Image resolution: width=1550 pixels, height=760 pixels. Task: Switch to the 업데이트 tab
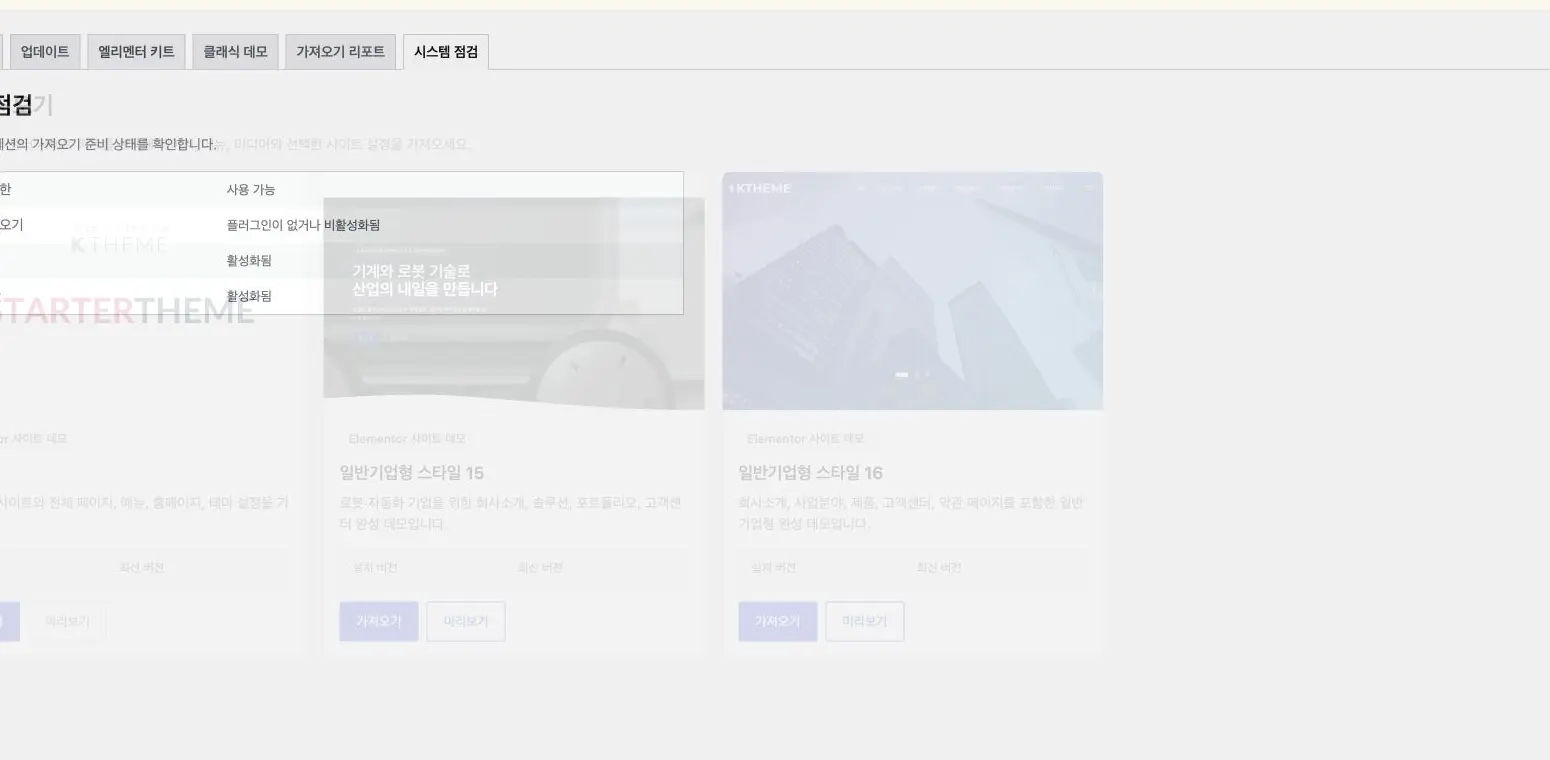pyautogui.click(x=45, y=52)
